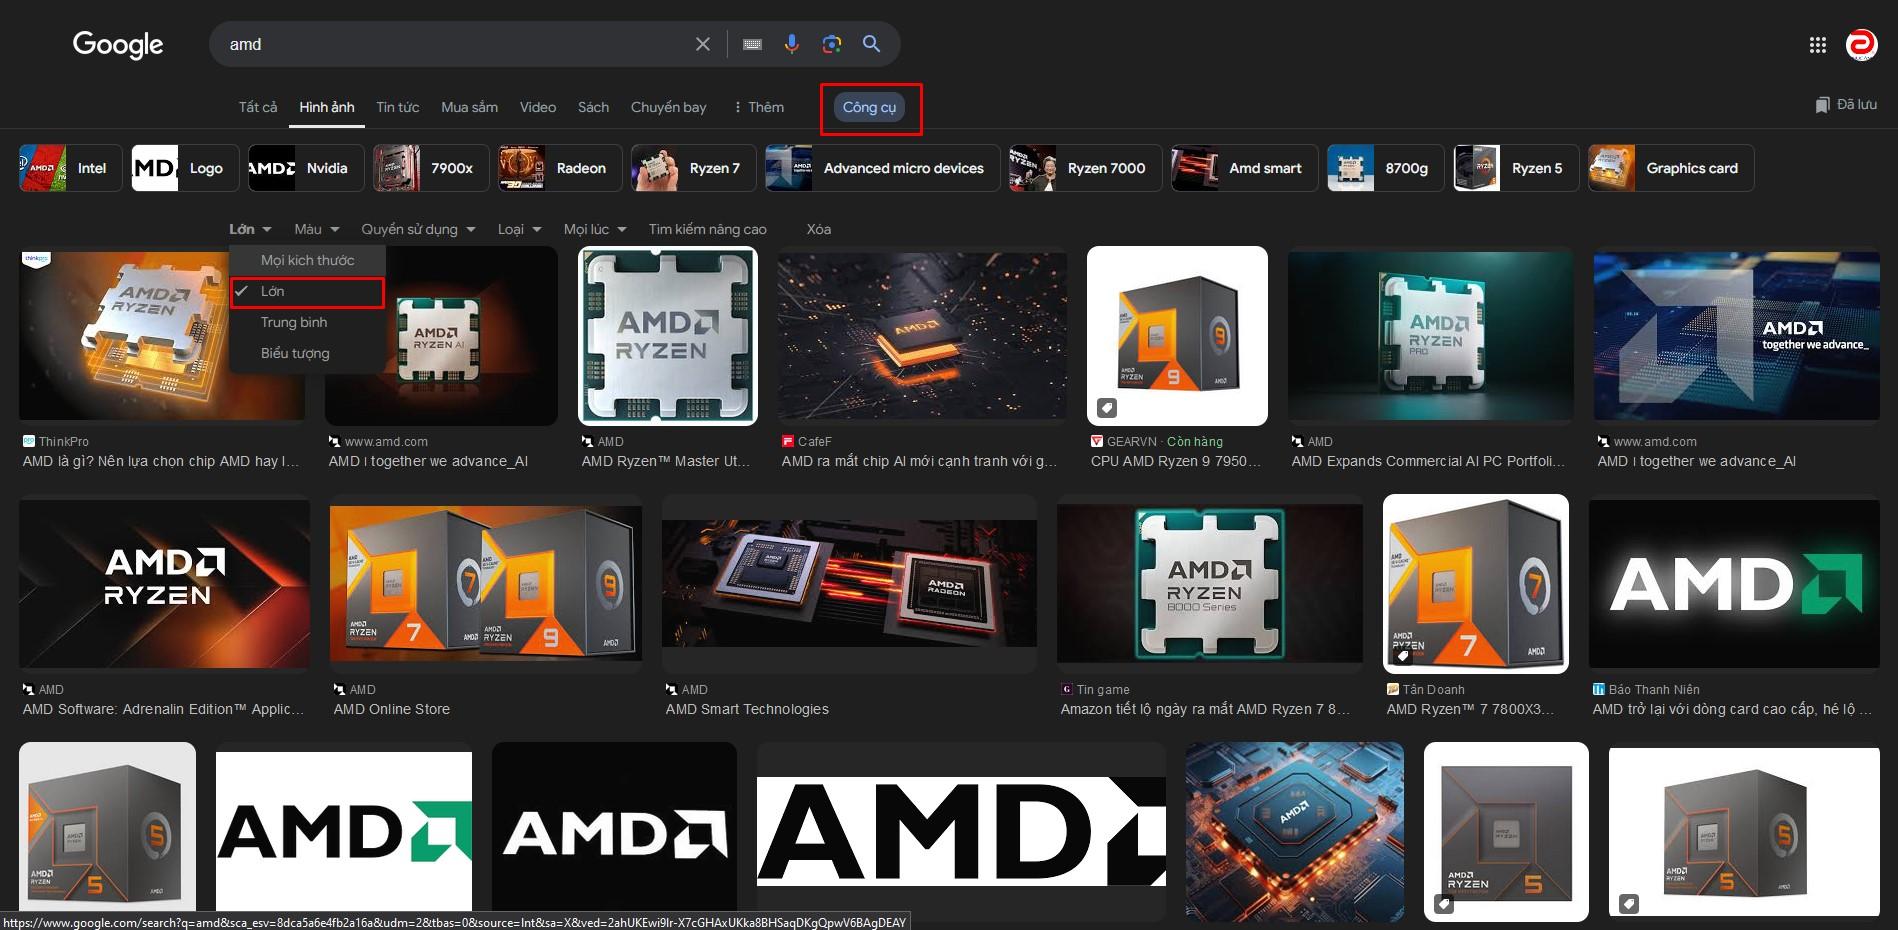Select the 8700g suggestion chip
Viewport: 1898px width, 930px height.
pos(1386,168)
